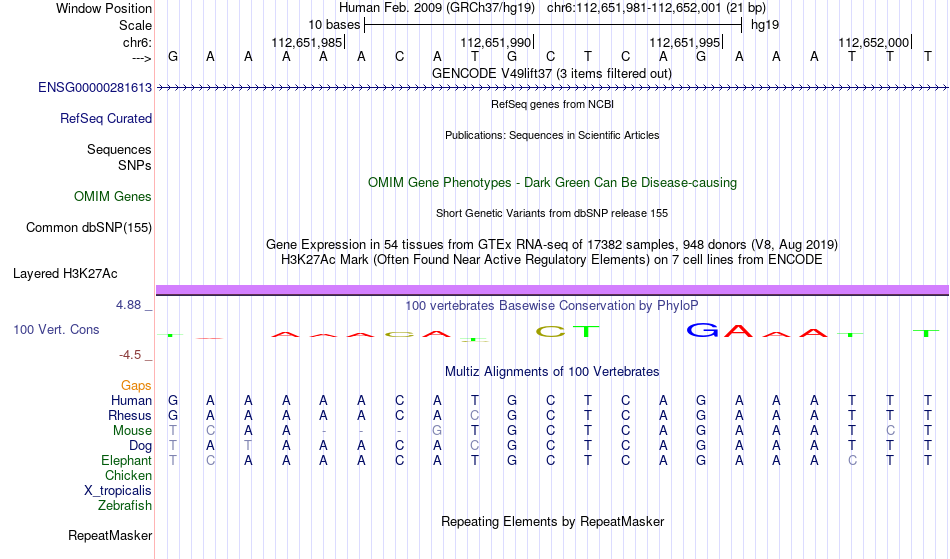The width and height of the screenshot is (950, 559).
Task: Select the Elephant species row label
Action: pyautogui.click(x=126, y=461)
